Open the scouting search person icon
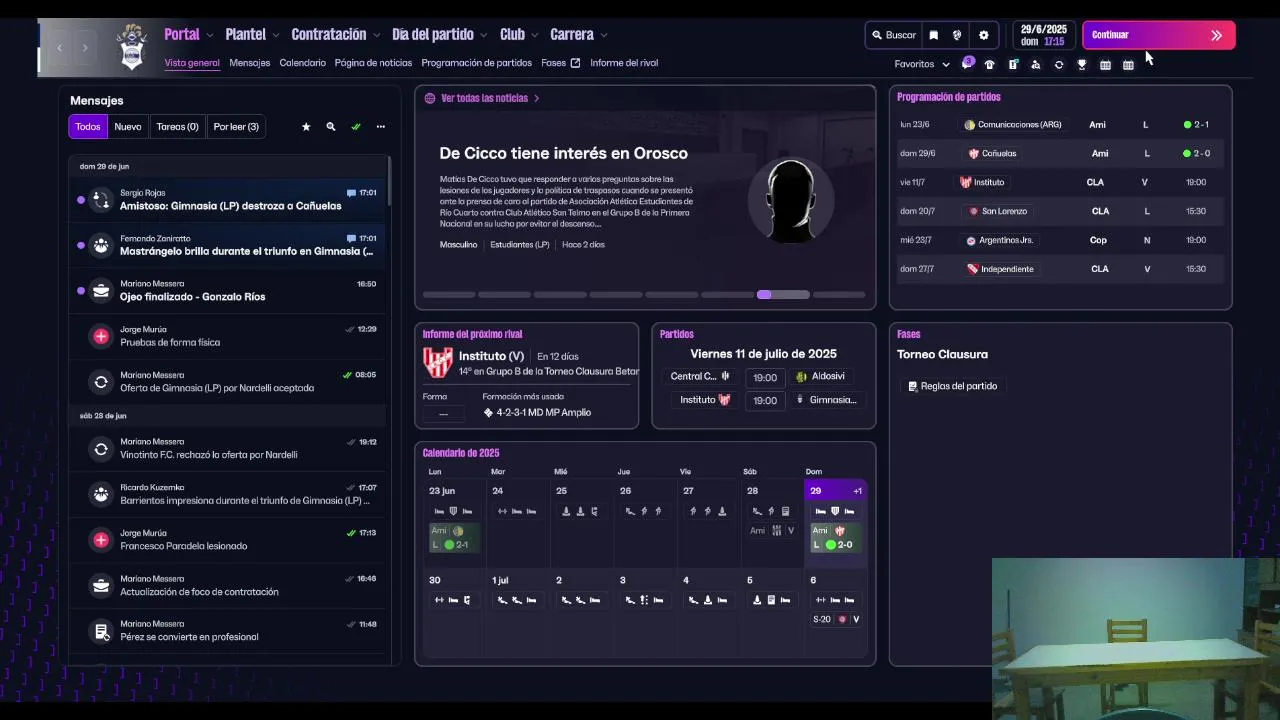This screenshot has height=720, width=1280. pyautogui.click(x=1036, y=64)
